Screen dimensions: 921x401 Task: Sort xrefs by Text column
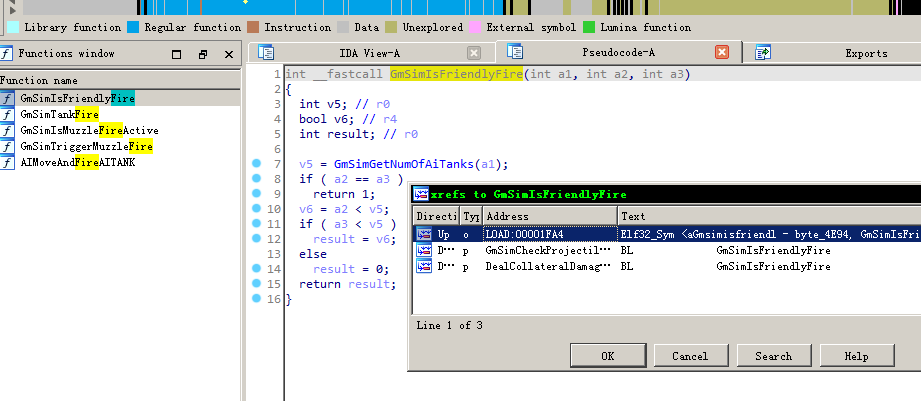(769, 216)
